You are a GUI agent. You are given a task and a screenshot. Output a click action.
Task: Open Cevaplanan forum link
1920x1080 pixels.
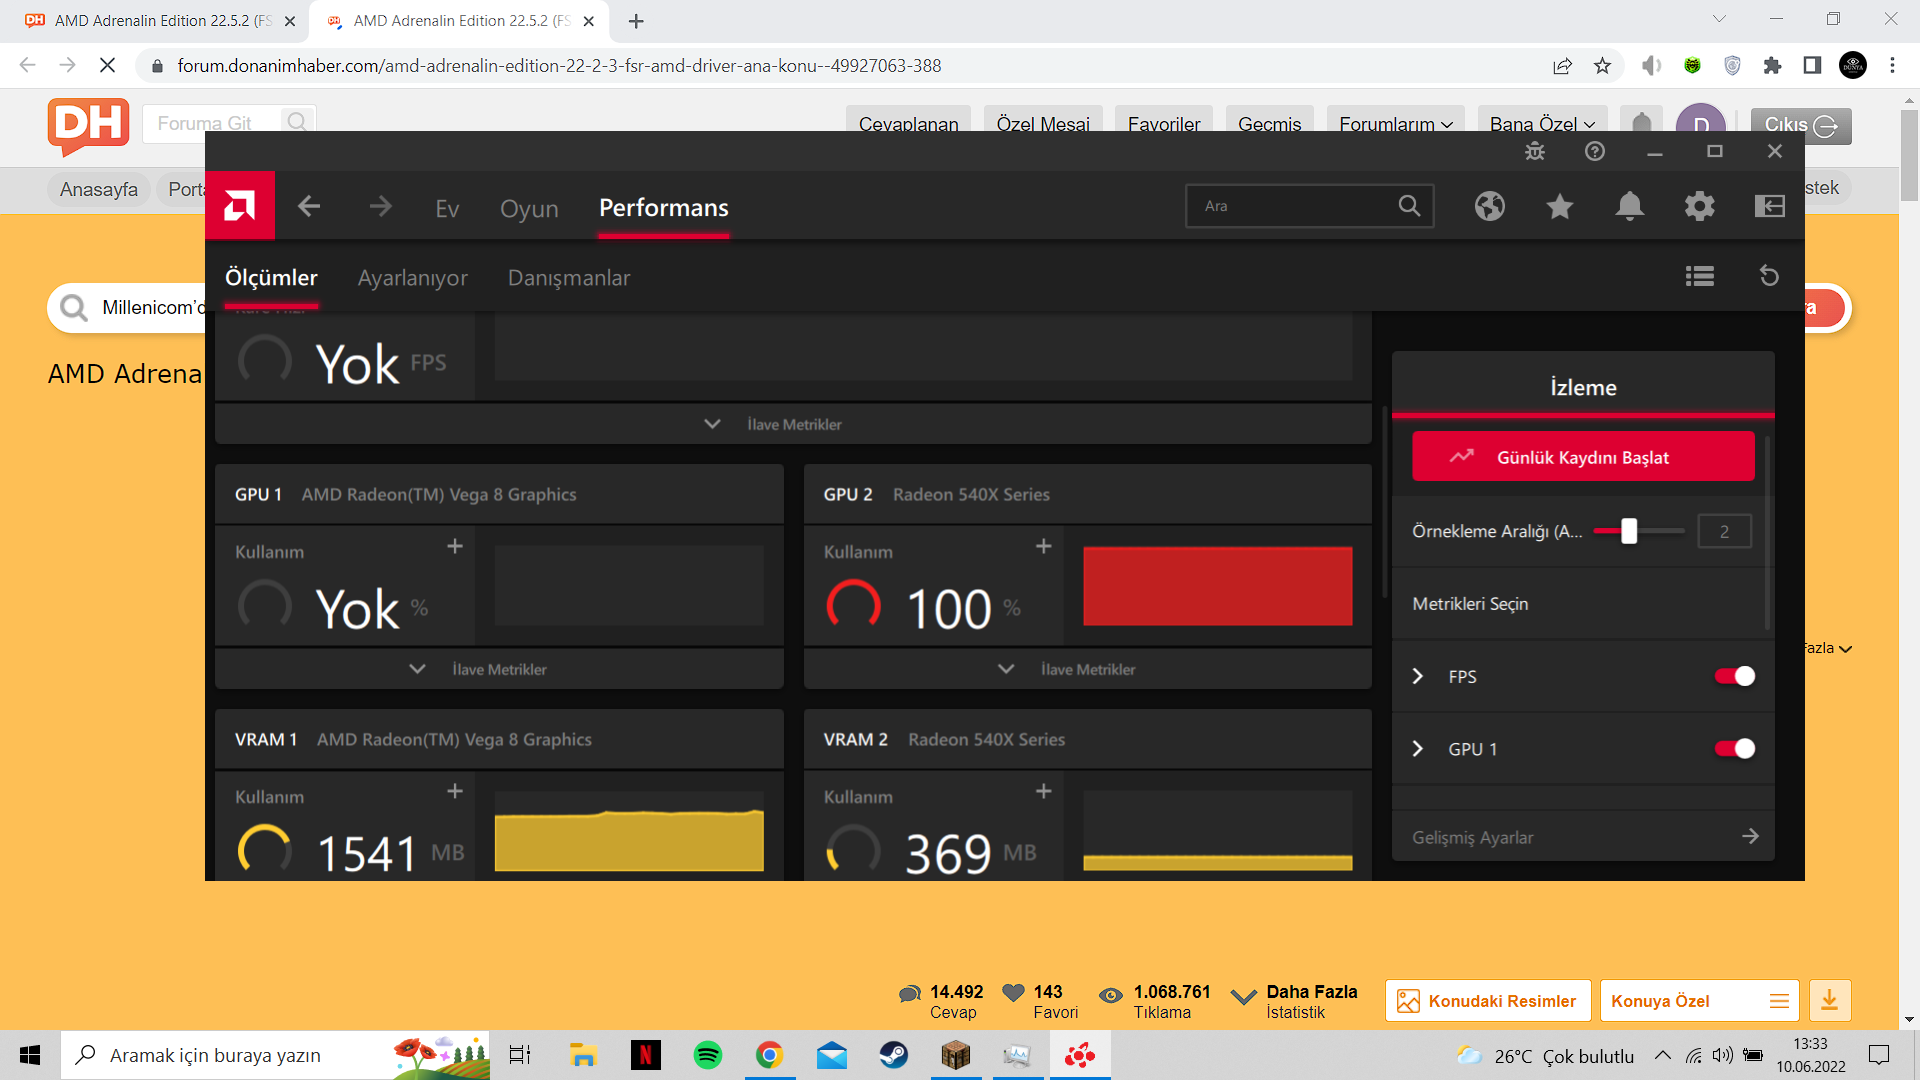coord(908,124)
